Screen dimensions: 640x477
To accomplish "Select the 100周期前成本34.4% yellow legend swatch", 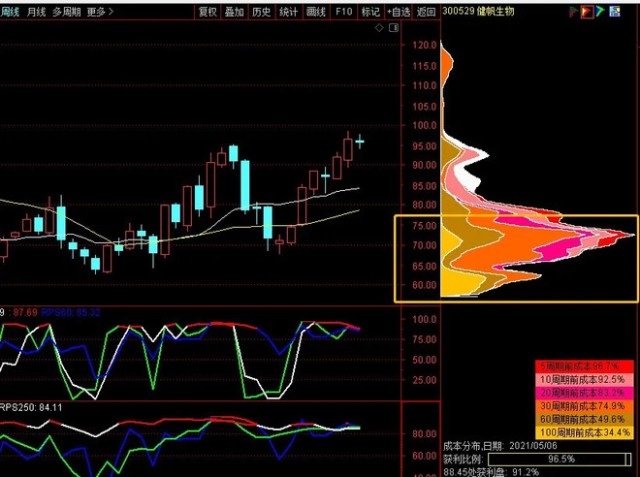I will click(x=584, y=432).
